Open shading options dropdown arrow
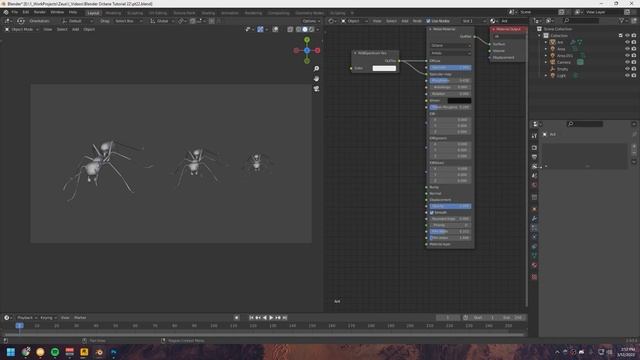The image size is (640, 360). pos(318,29)
